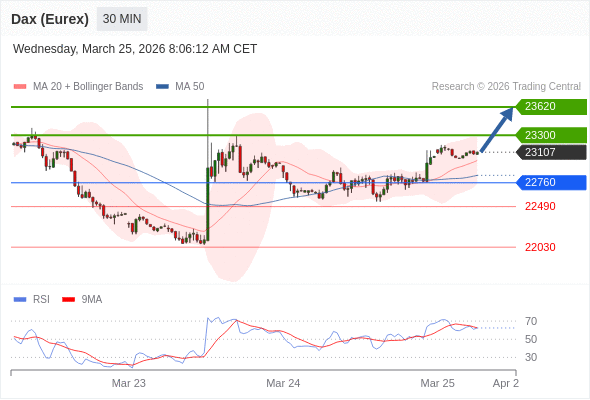
Task: Click the Research © 2026 Trading Central text
Action: click(506, 87)
